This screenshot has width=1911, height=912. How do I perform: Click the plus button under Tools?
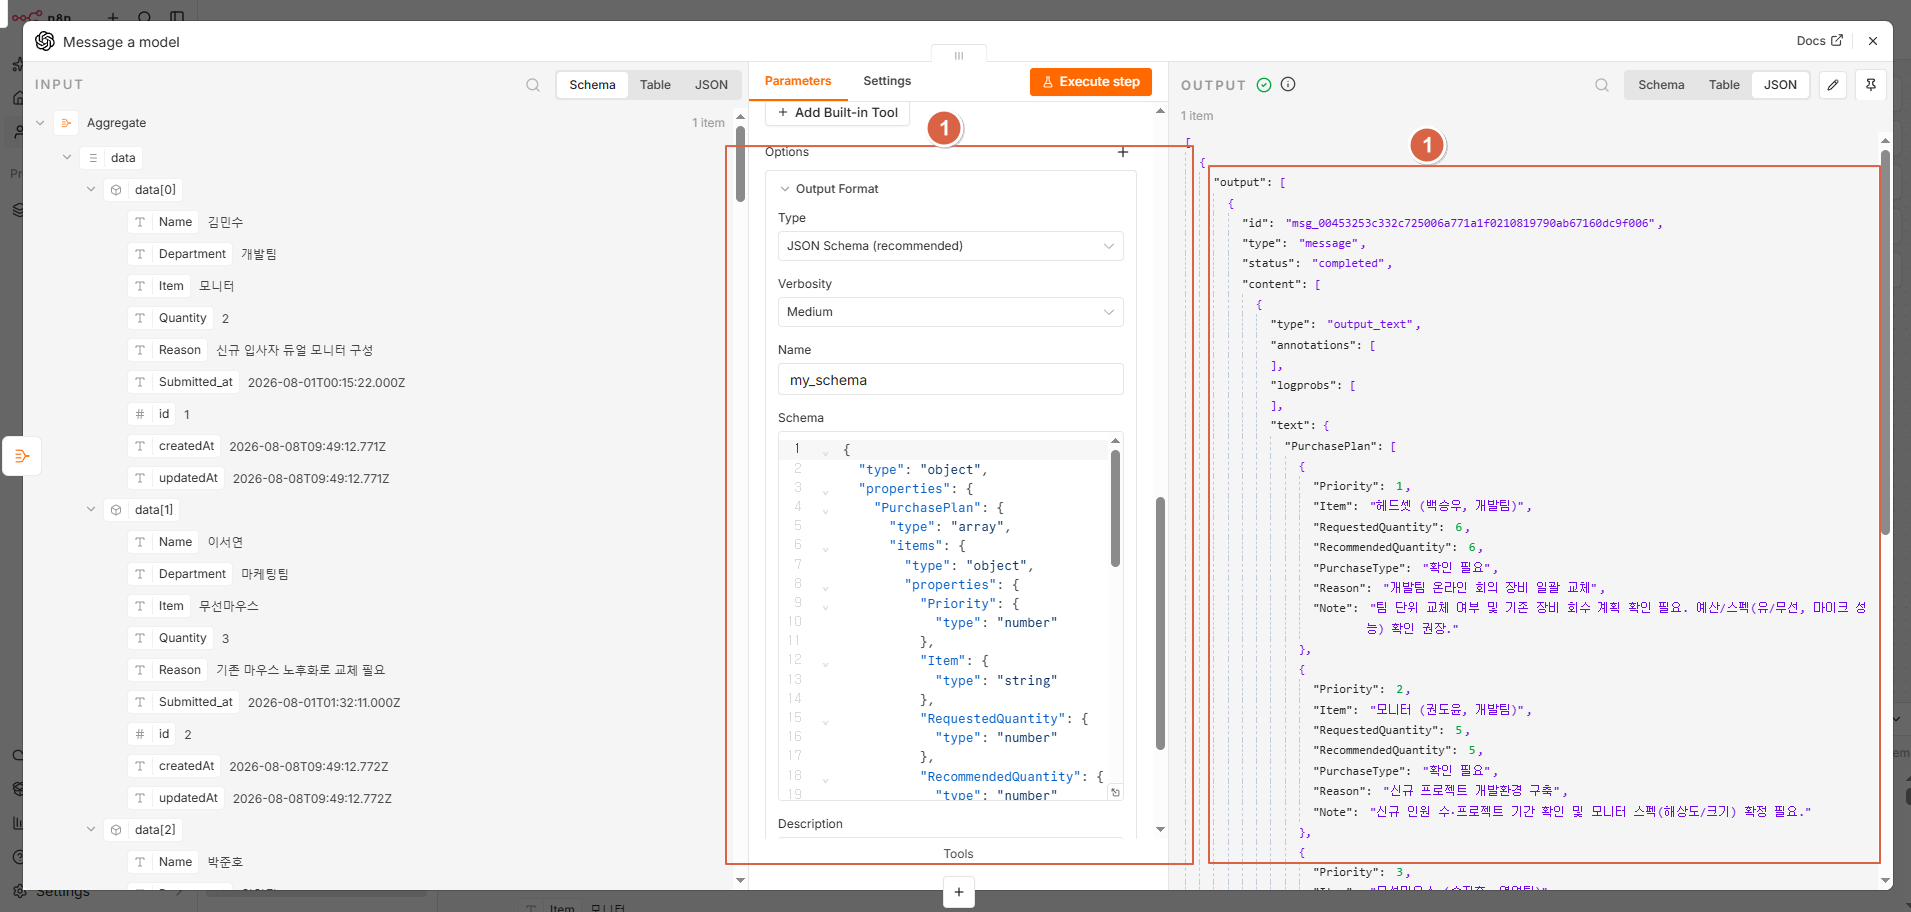(x=958, y=892)
